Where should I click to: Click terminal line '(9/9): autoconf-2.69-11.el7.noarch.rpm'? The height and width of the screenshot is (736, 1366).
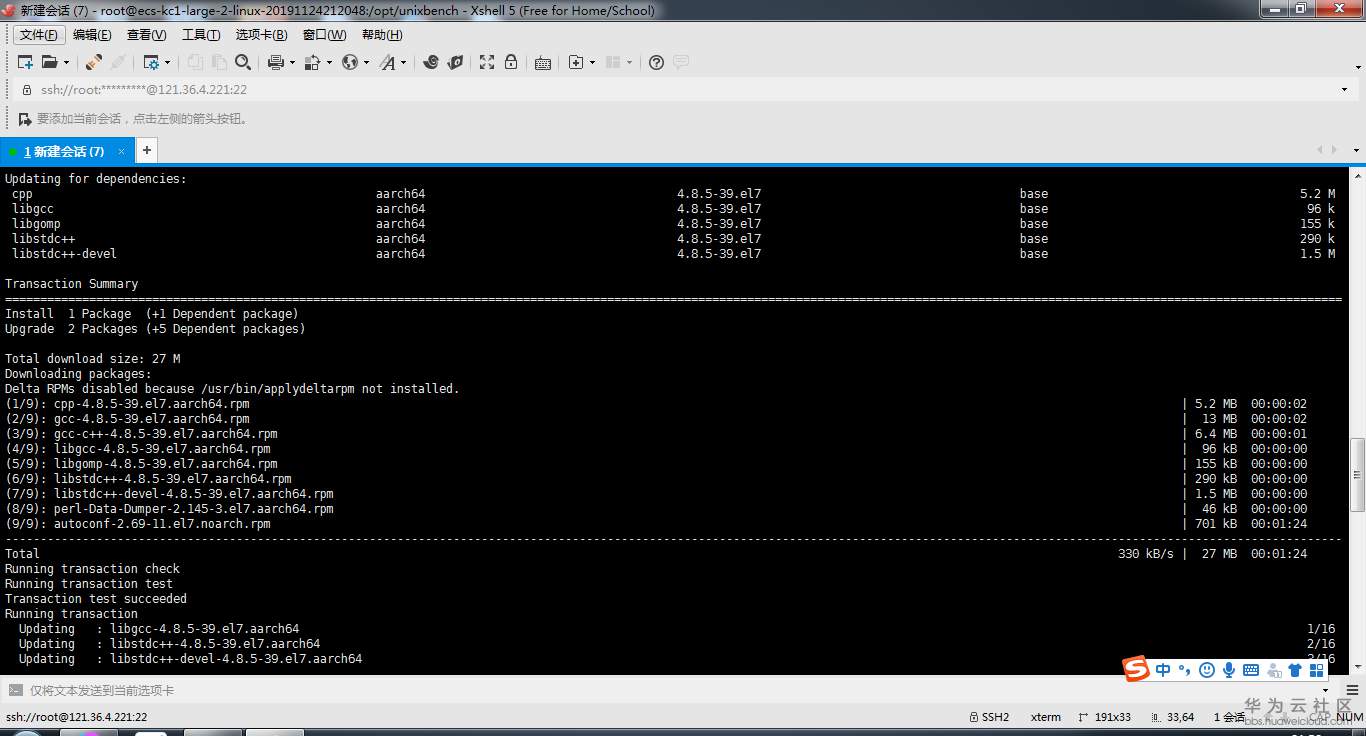138,524
